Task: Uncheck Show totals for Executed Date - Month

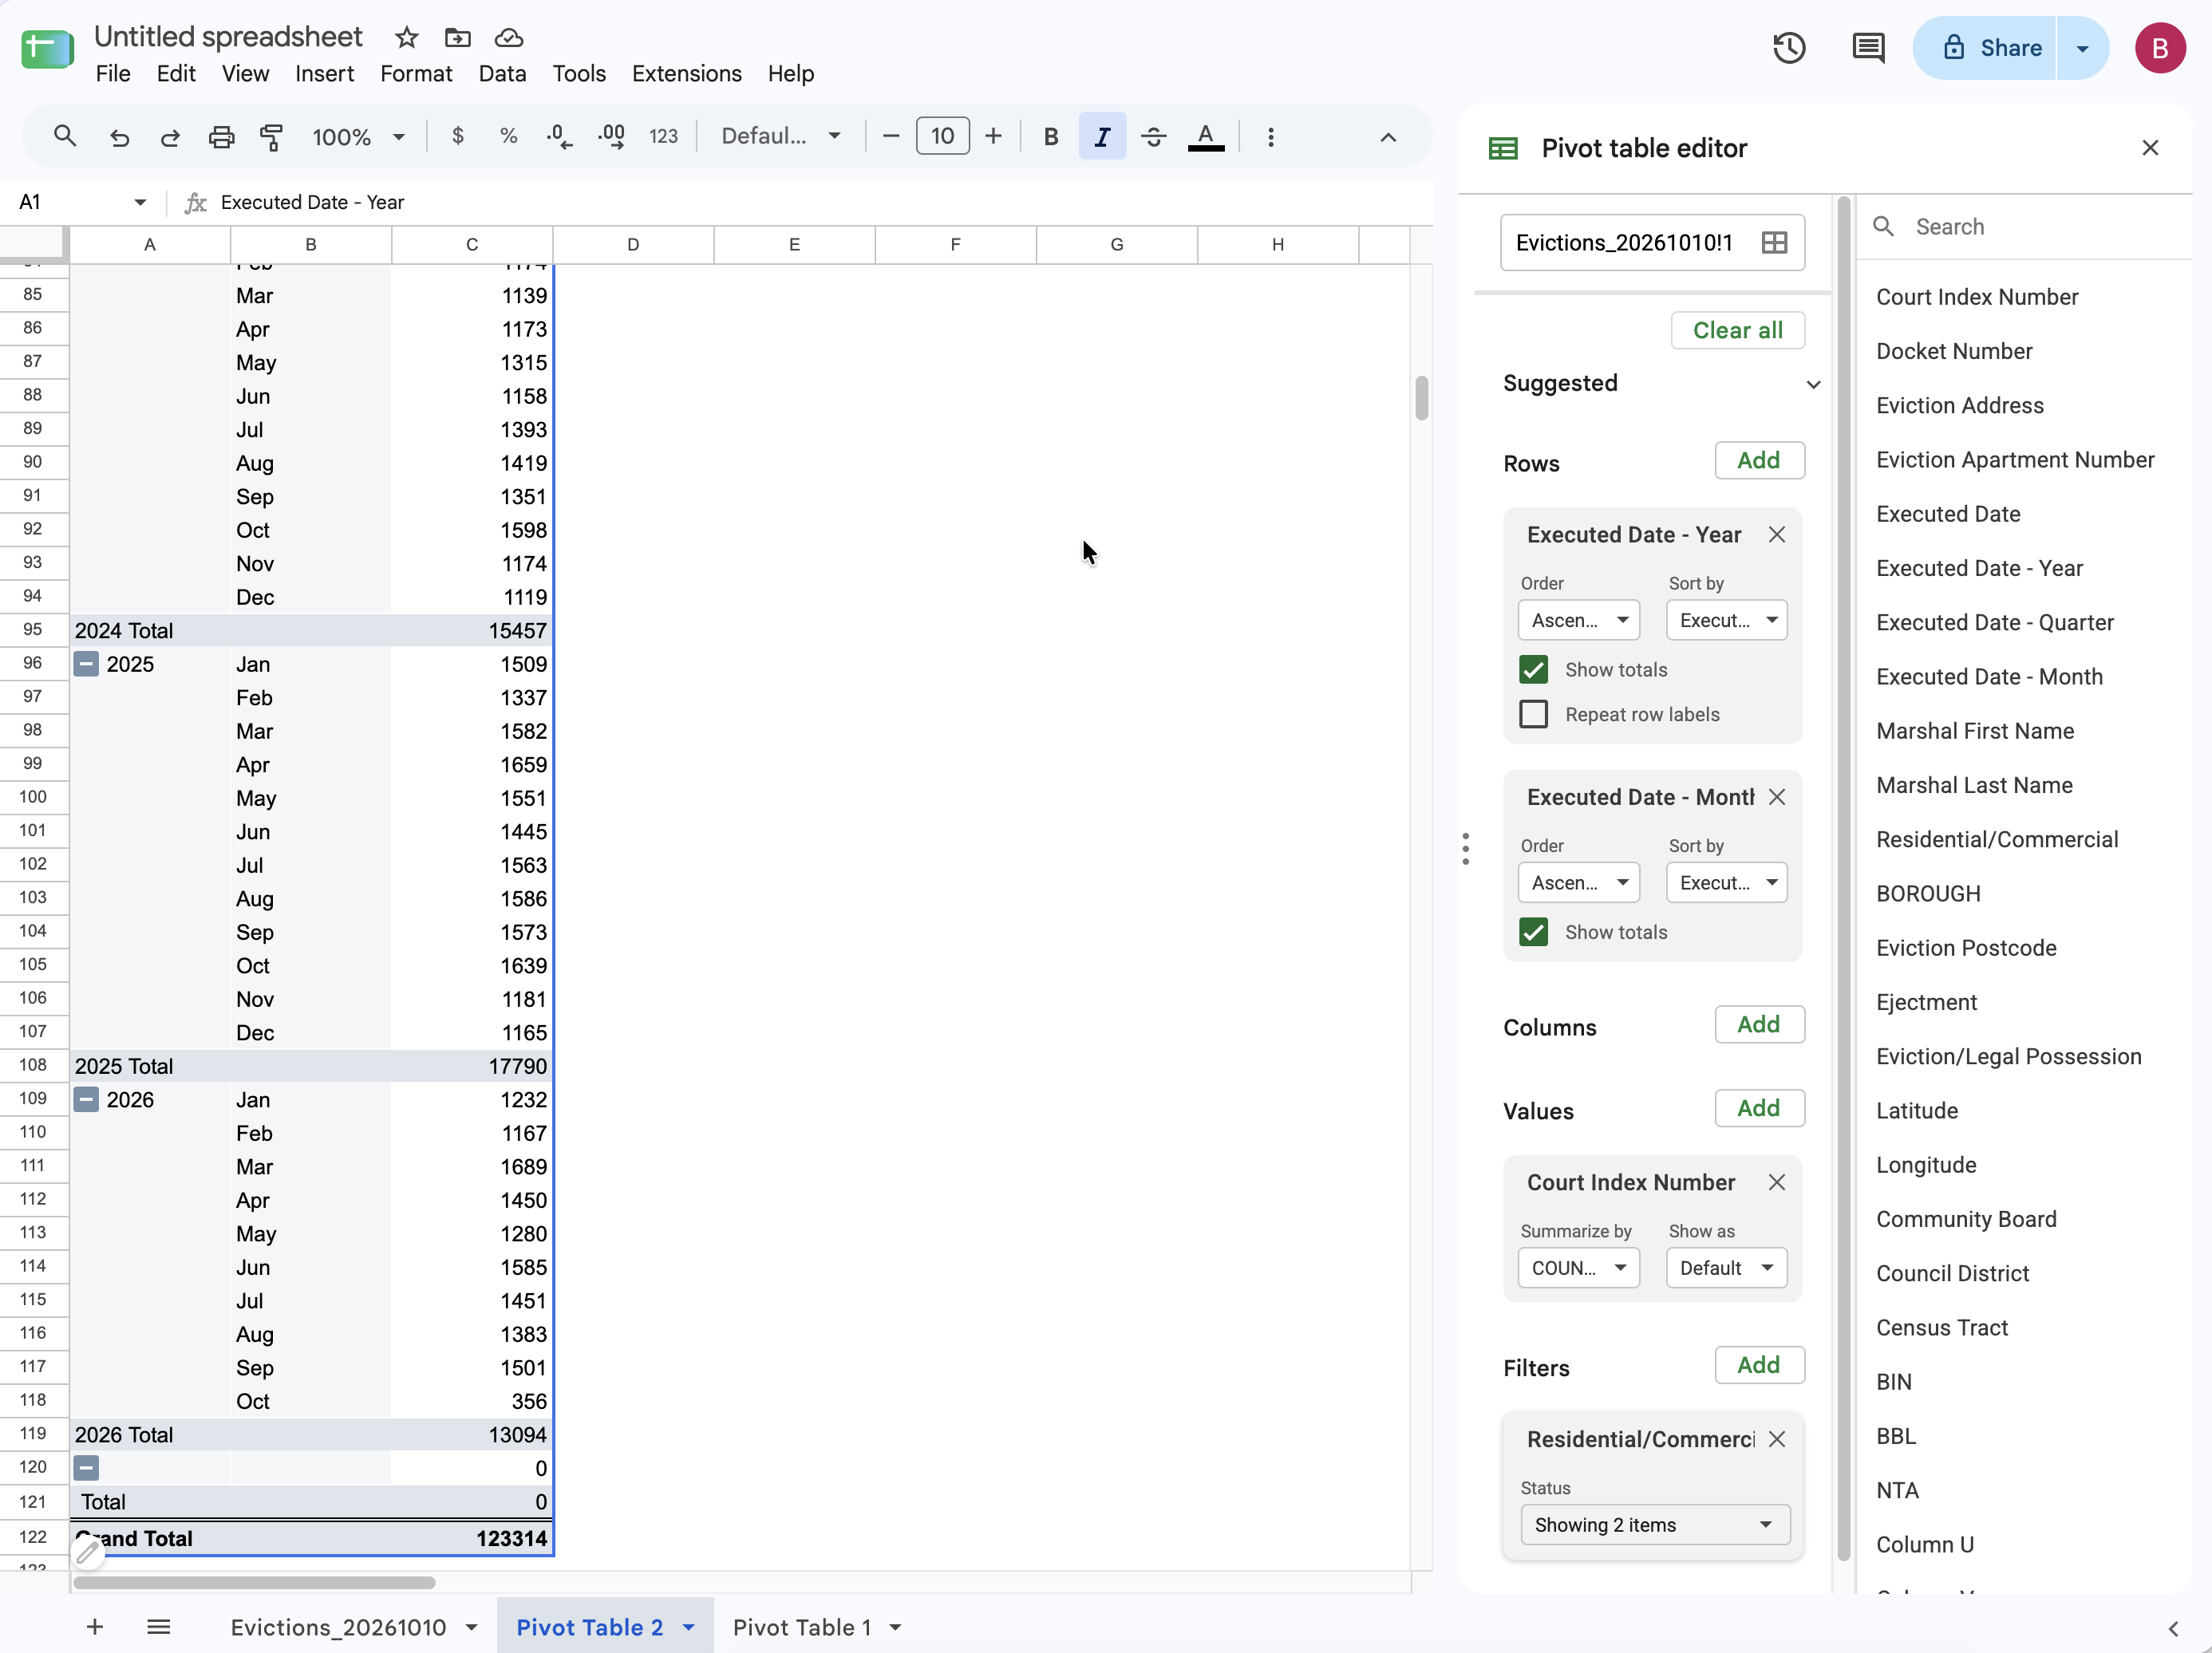Action: coord(1533,932)
